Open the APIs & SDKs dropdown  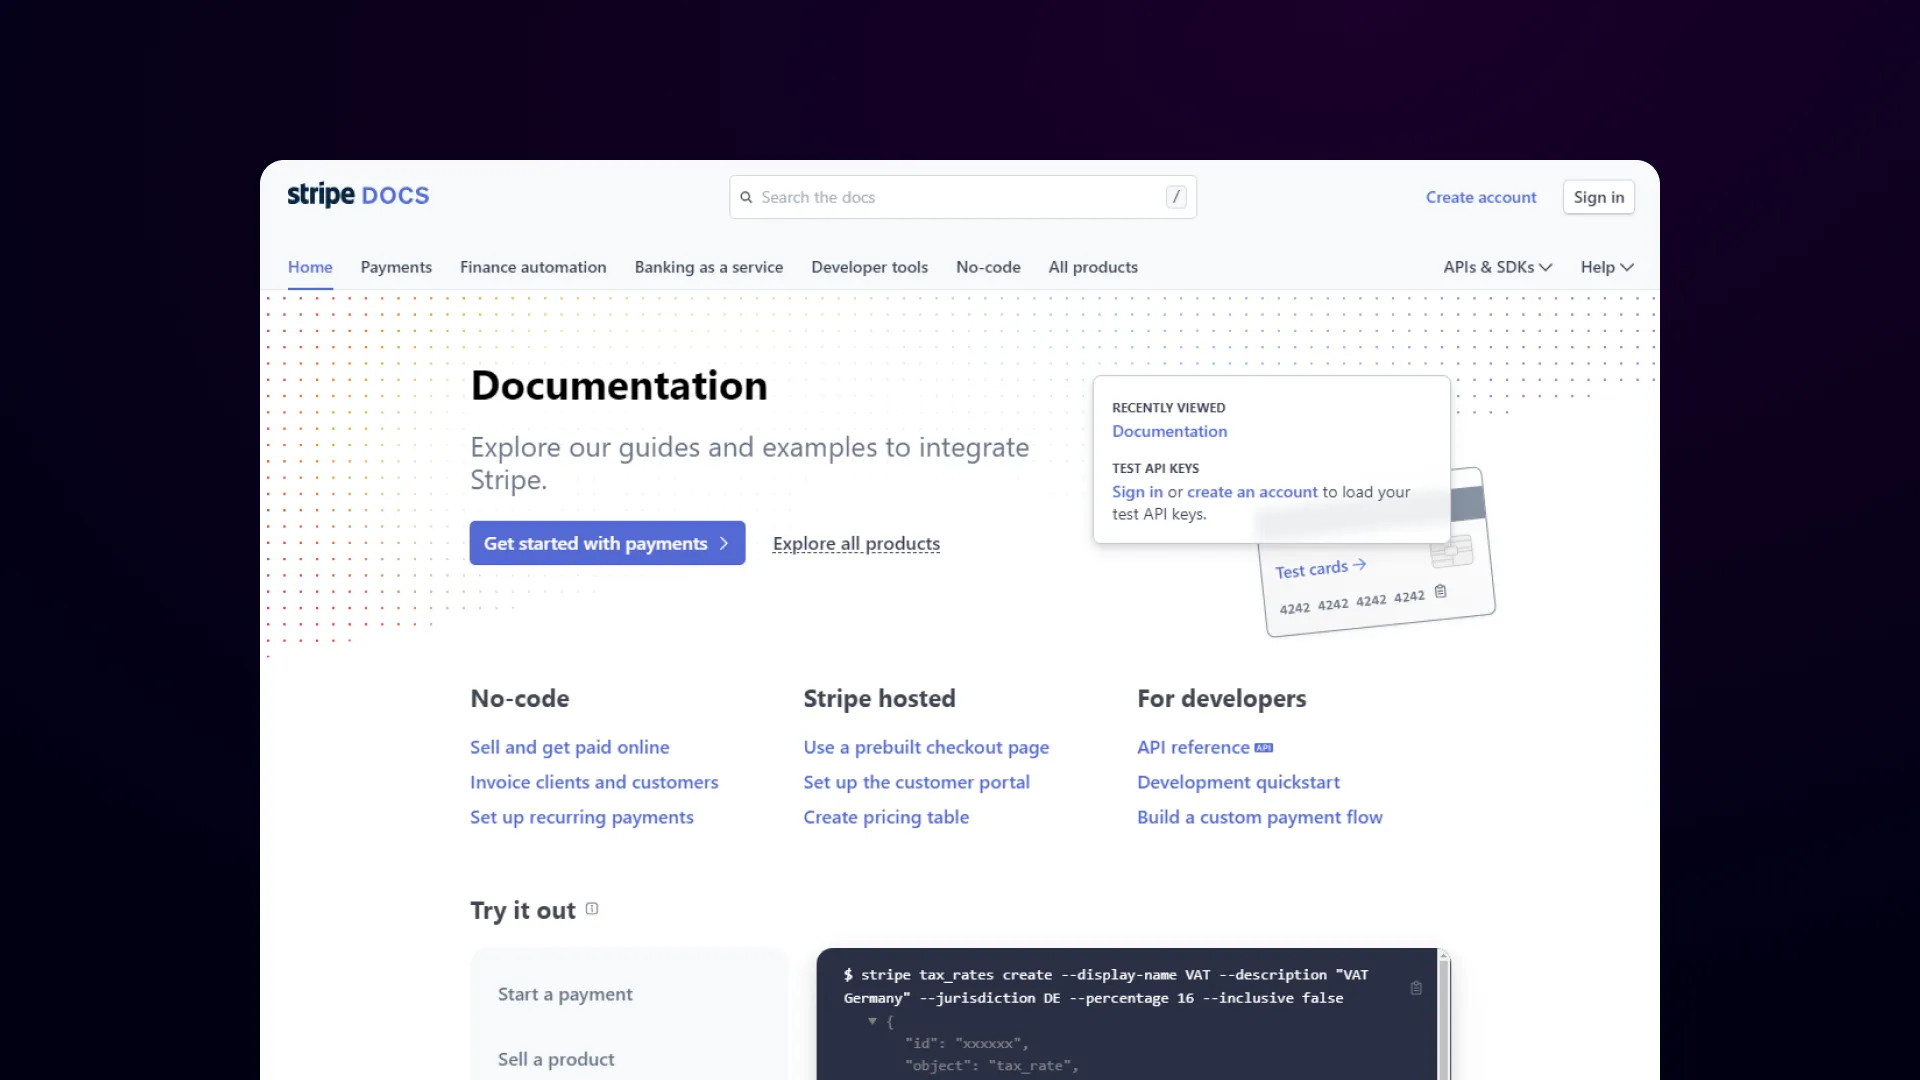pyautogui.click(x=1497, y=267)
